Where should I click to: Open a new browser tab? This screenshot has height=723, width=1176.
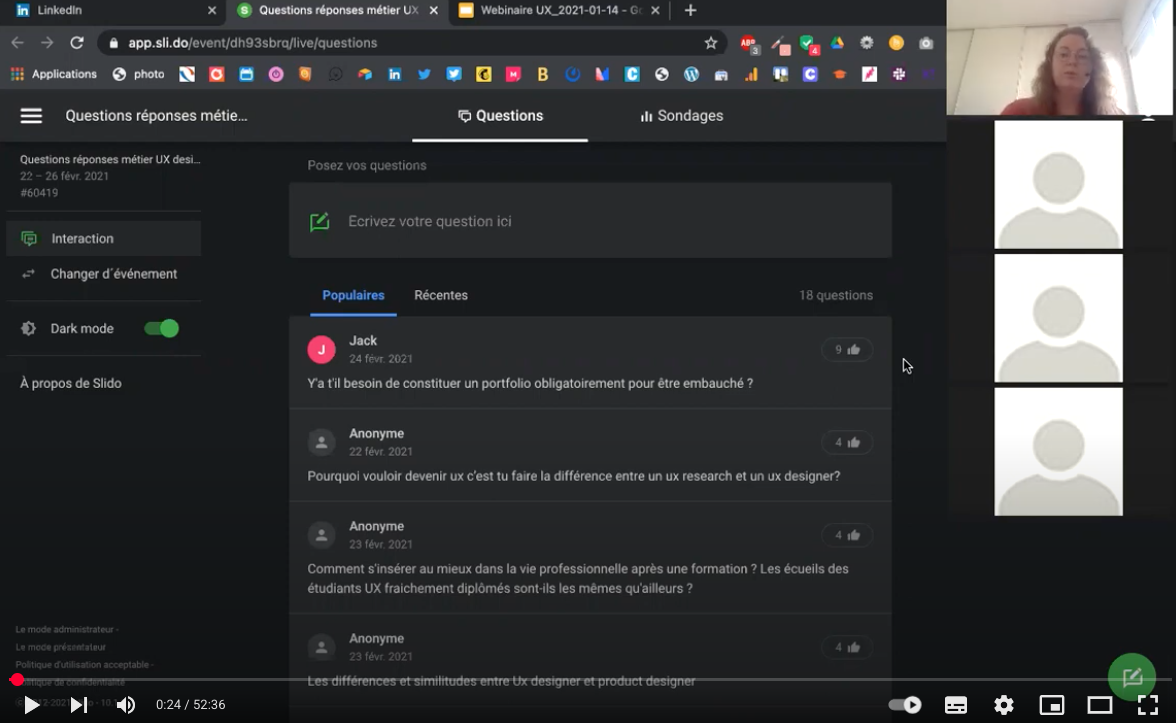(691, 10)
